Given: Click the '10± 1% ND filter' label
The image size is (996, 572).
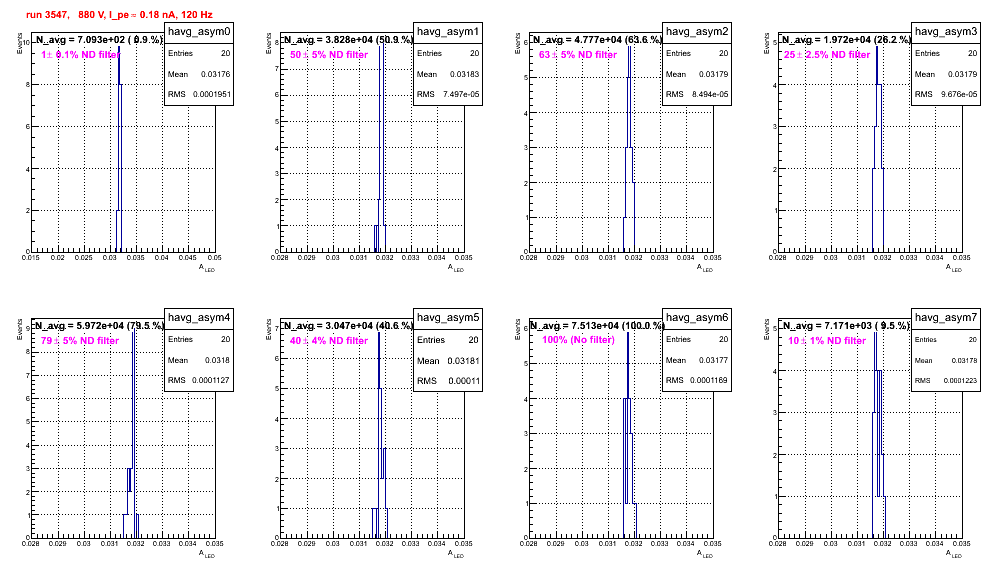Looking at the screenshot, I should (x=827, y=341).
